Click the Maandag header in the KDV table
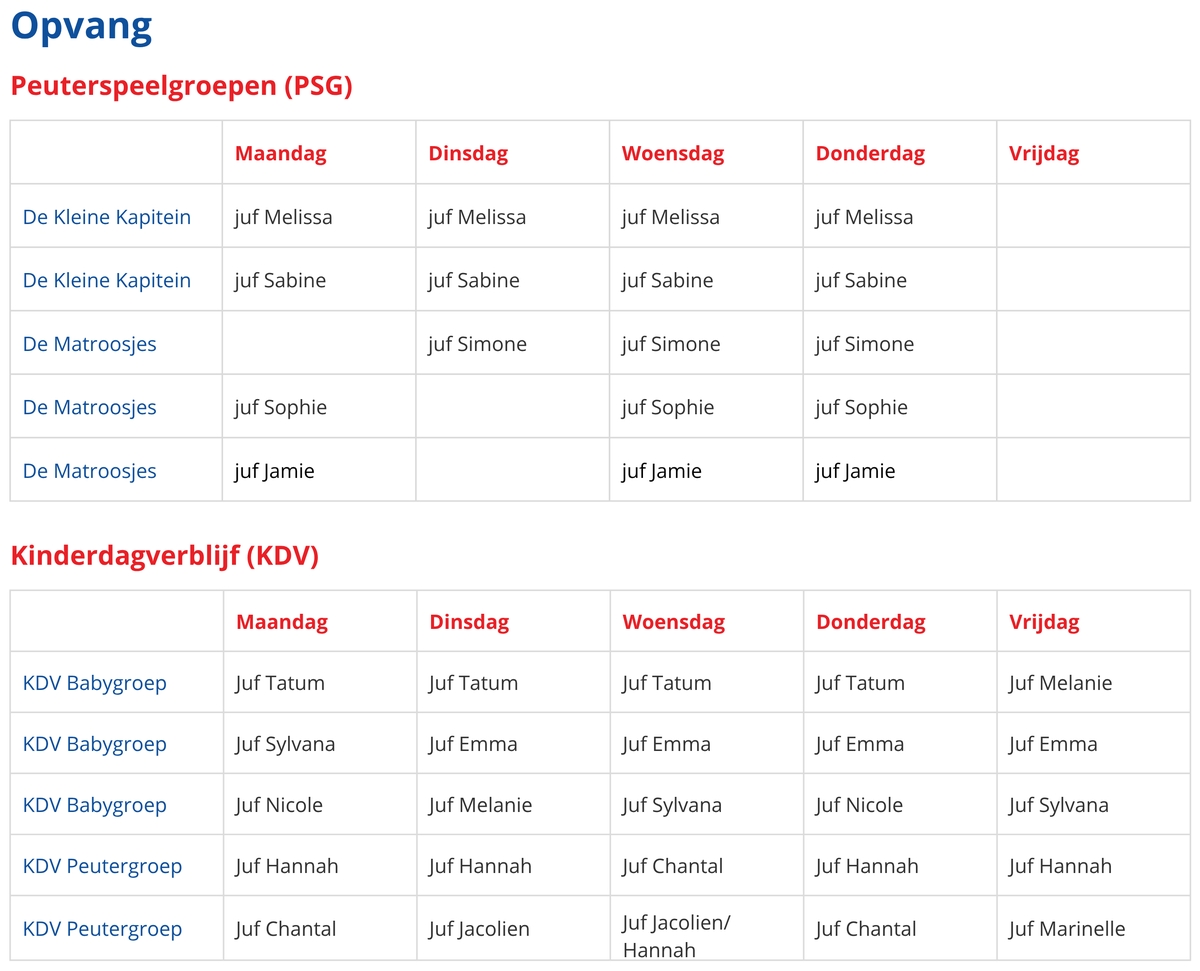 tap(282, 622)
